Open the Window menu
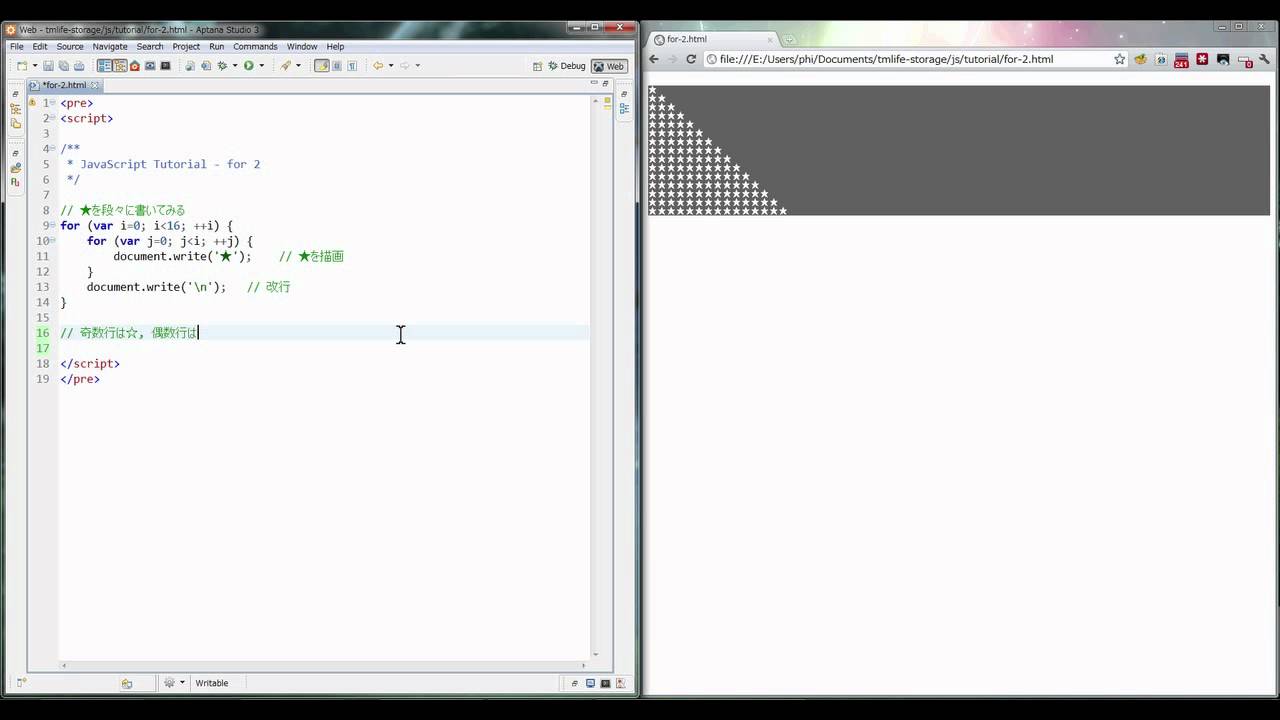Screen dimensions: 1280x720 click(x=302, y=46)
